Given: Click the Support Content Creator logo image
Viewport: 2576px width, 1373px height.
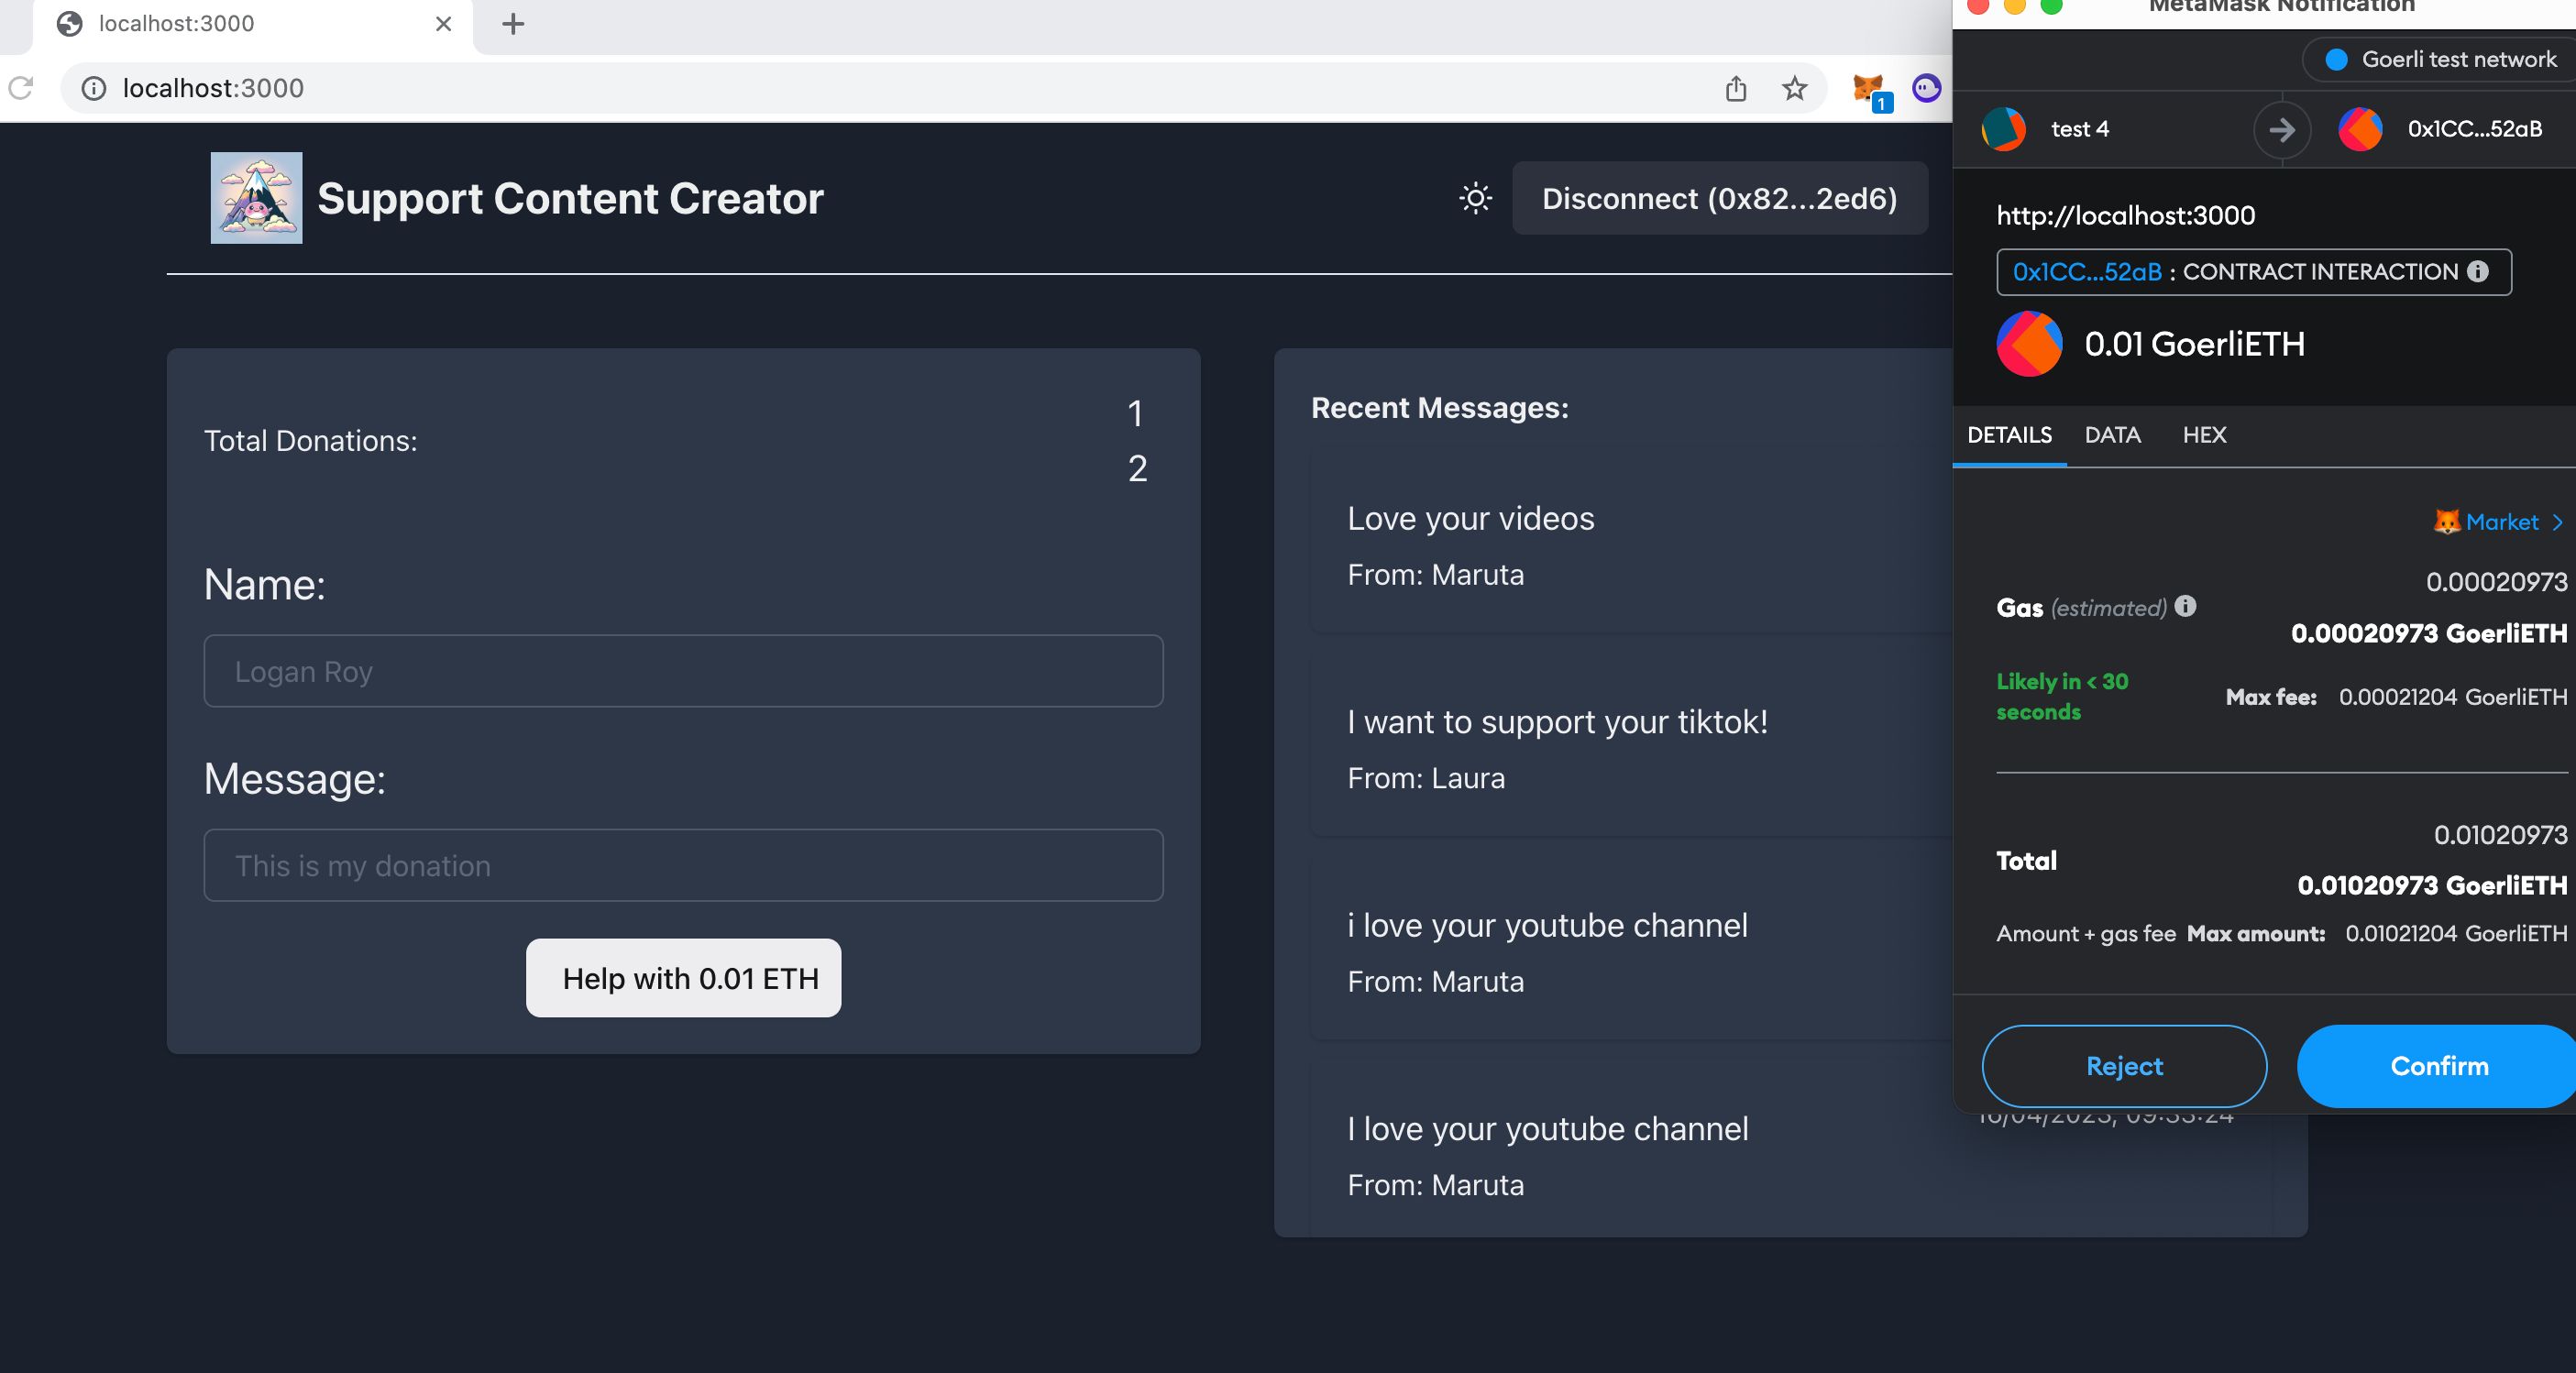Looking at the screenshot, I should click(x=256, y=198).
